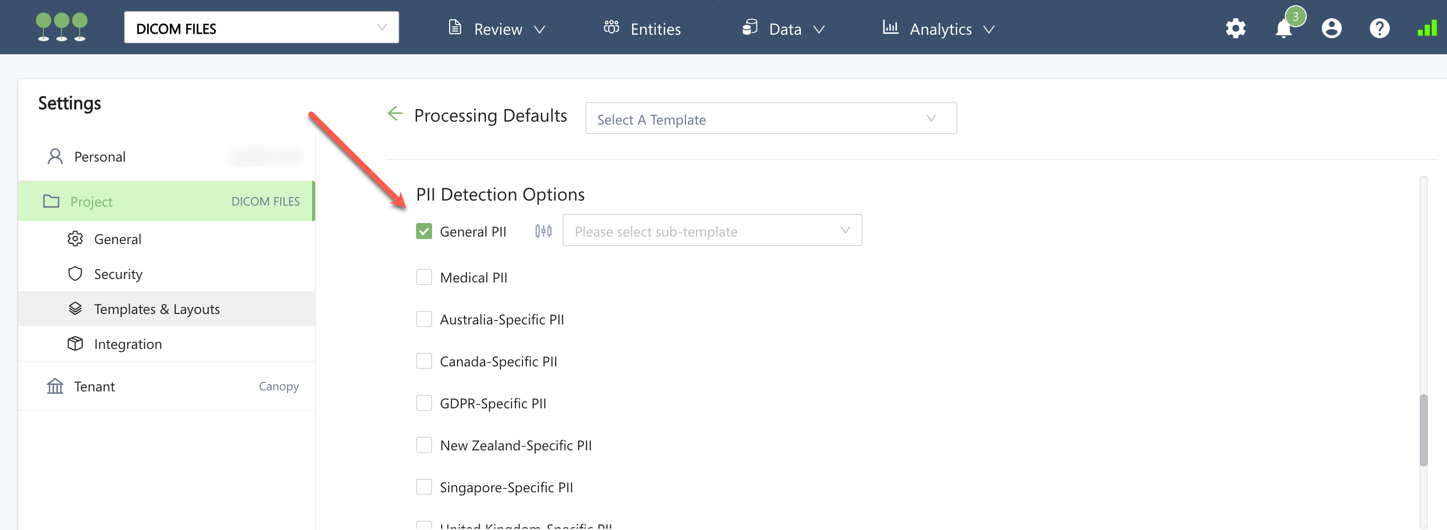Image resolution: width=1447 pixels, height=530 pixels.
Task: Click the user account profile icon
Action: [x=1331, y=29]
